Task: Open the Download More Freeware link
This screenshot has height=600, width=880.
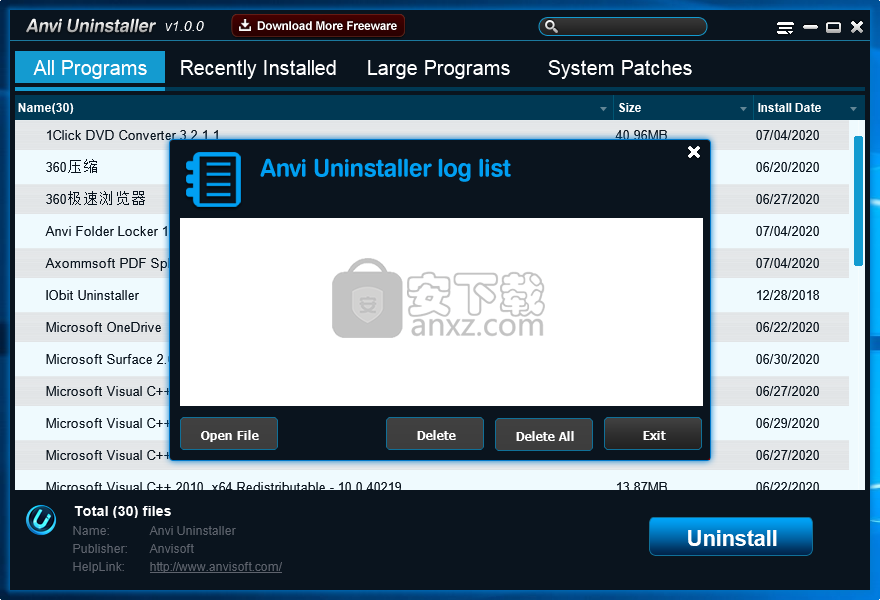Action: 318,26
